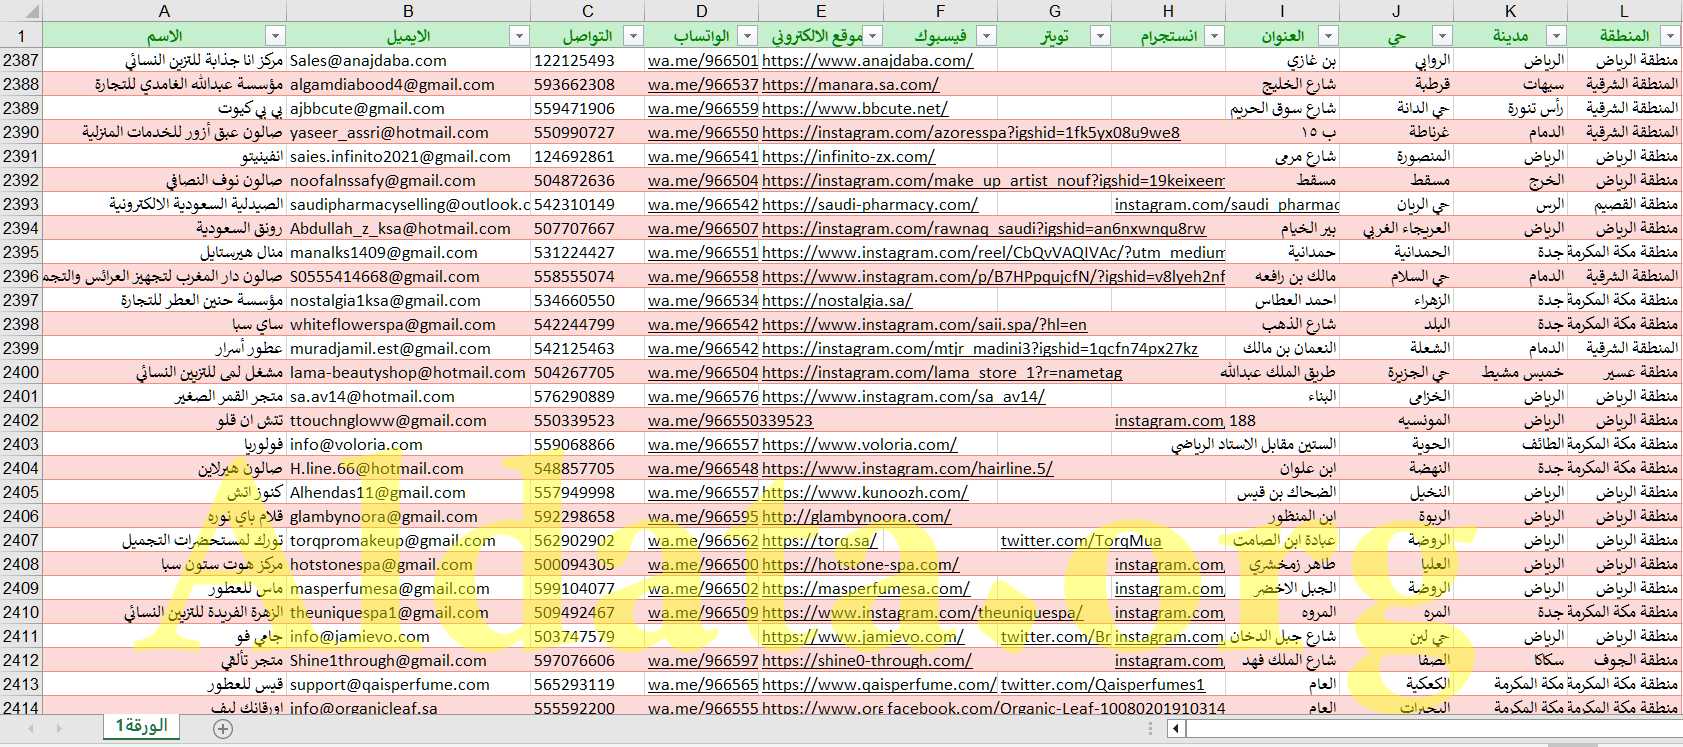Expand the حي column filter arrow
1683x747 pixels.
[x=1442, y=36]
